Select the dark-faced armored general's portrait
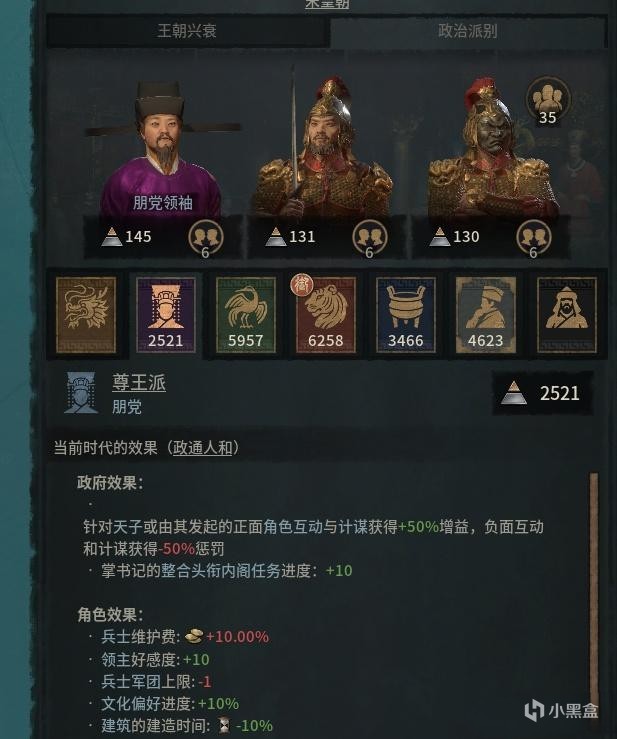617x739 pixels. (x=490, y=148)
